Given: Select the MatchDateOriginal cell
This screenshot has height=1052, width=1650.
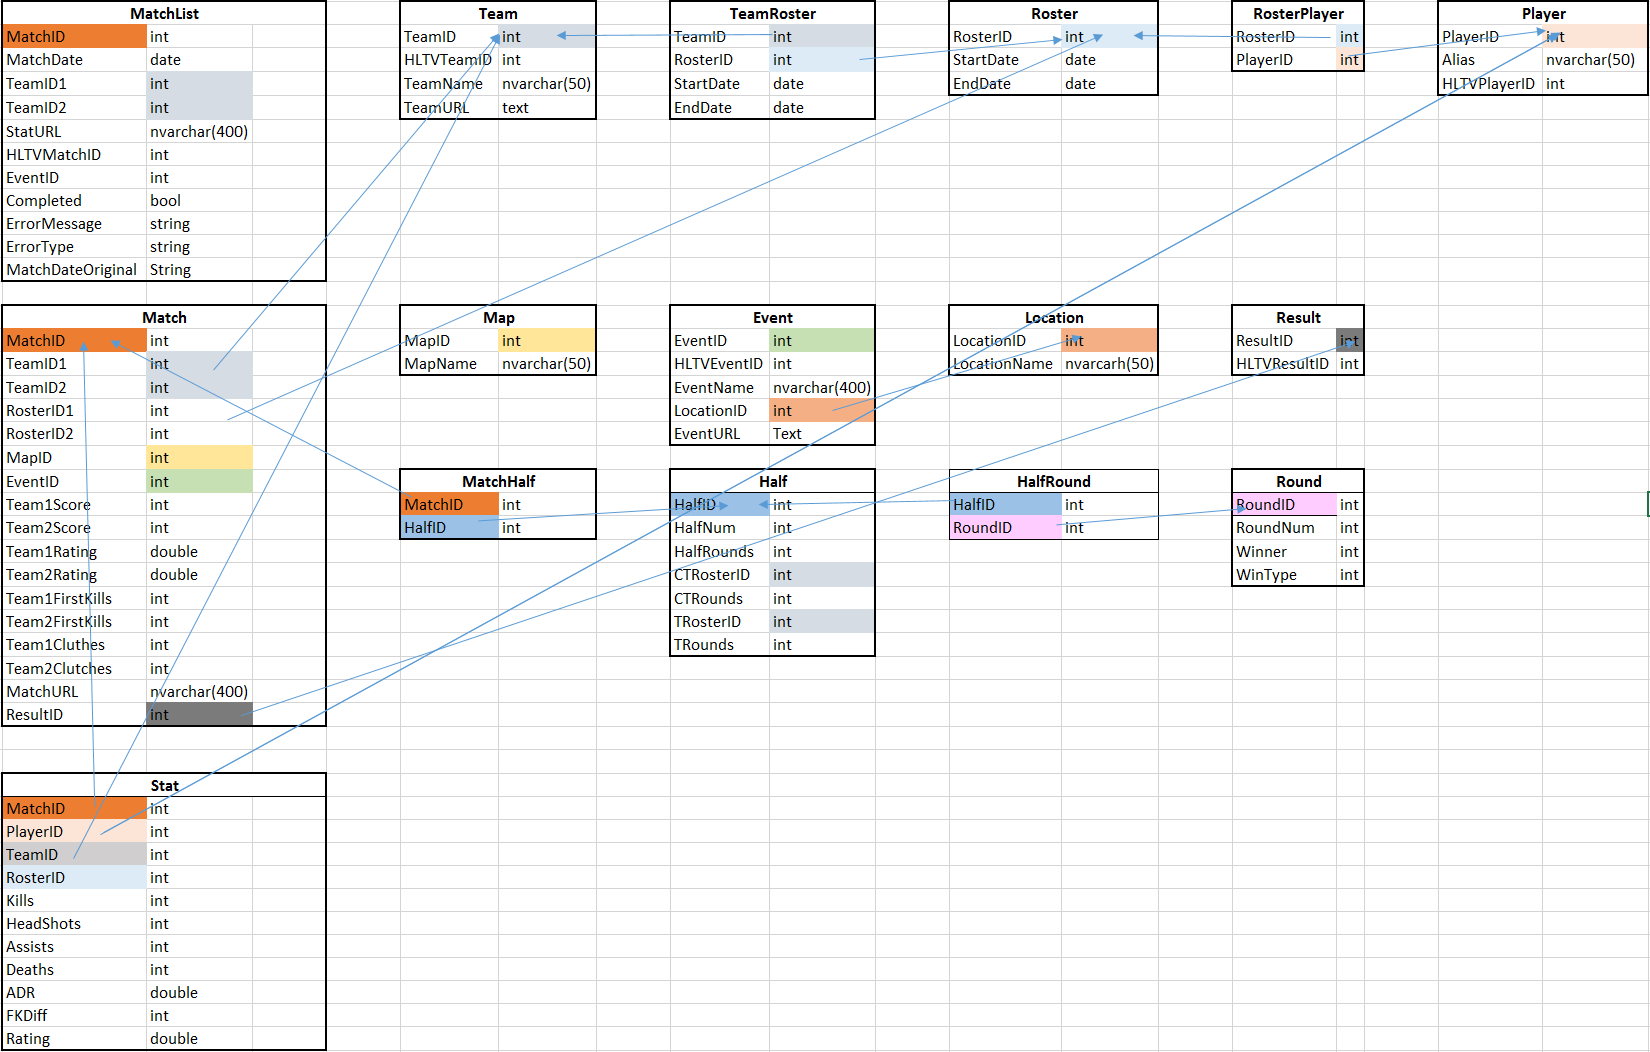Looking at the screenshot, I should tap(75, 270).
